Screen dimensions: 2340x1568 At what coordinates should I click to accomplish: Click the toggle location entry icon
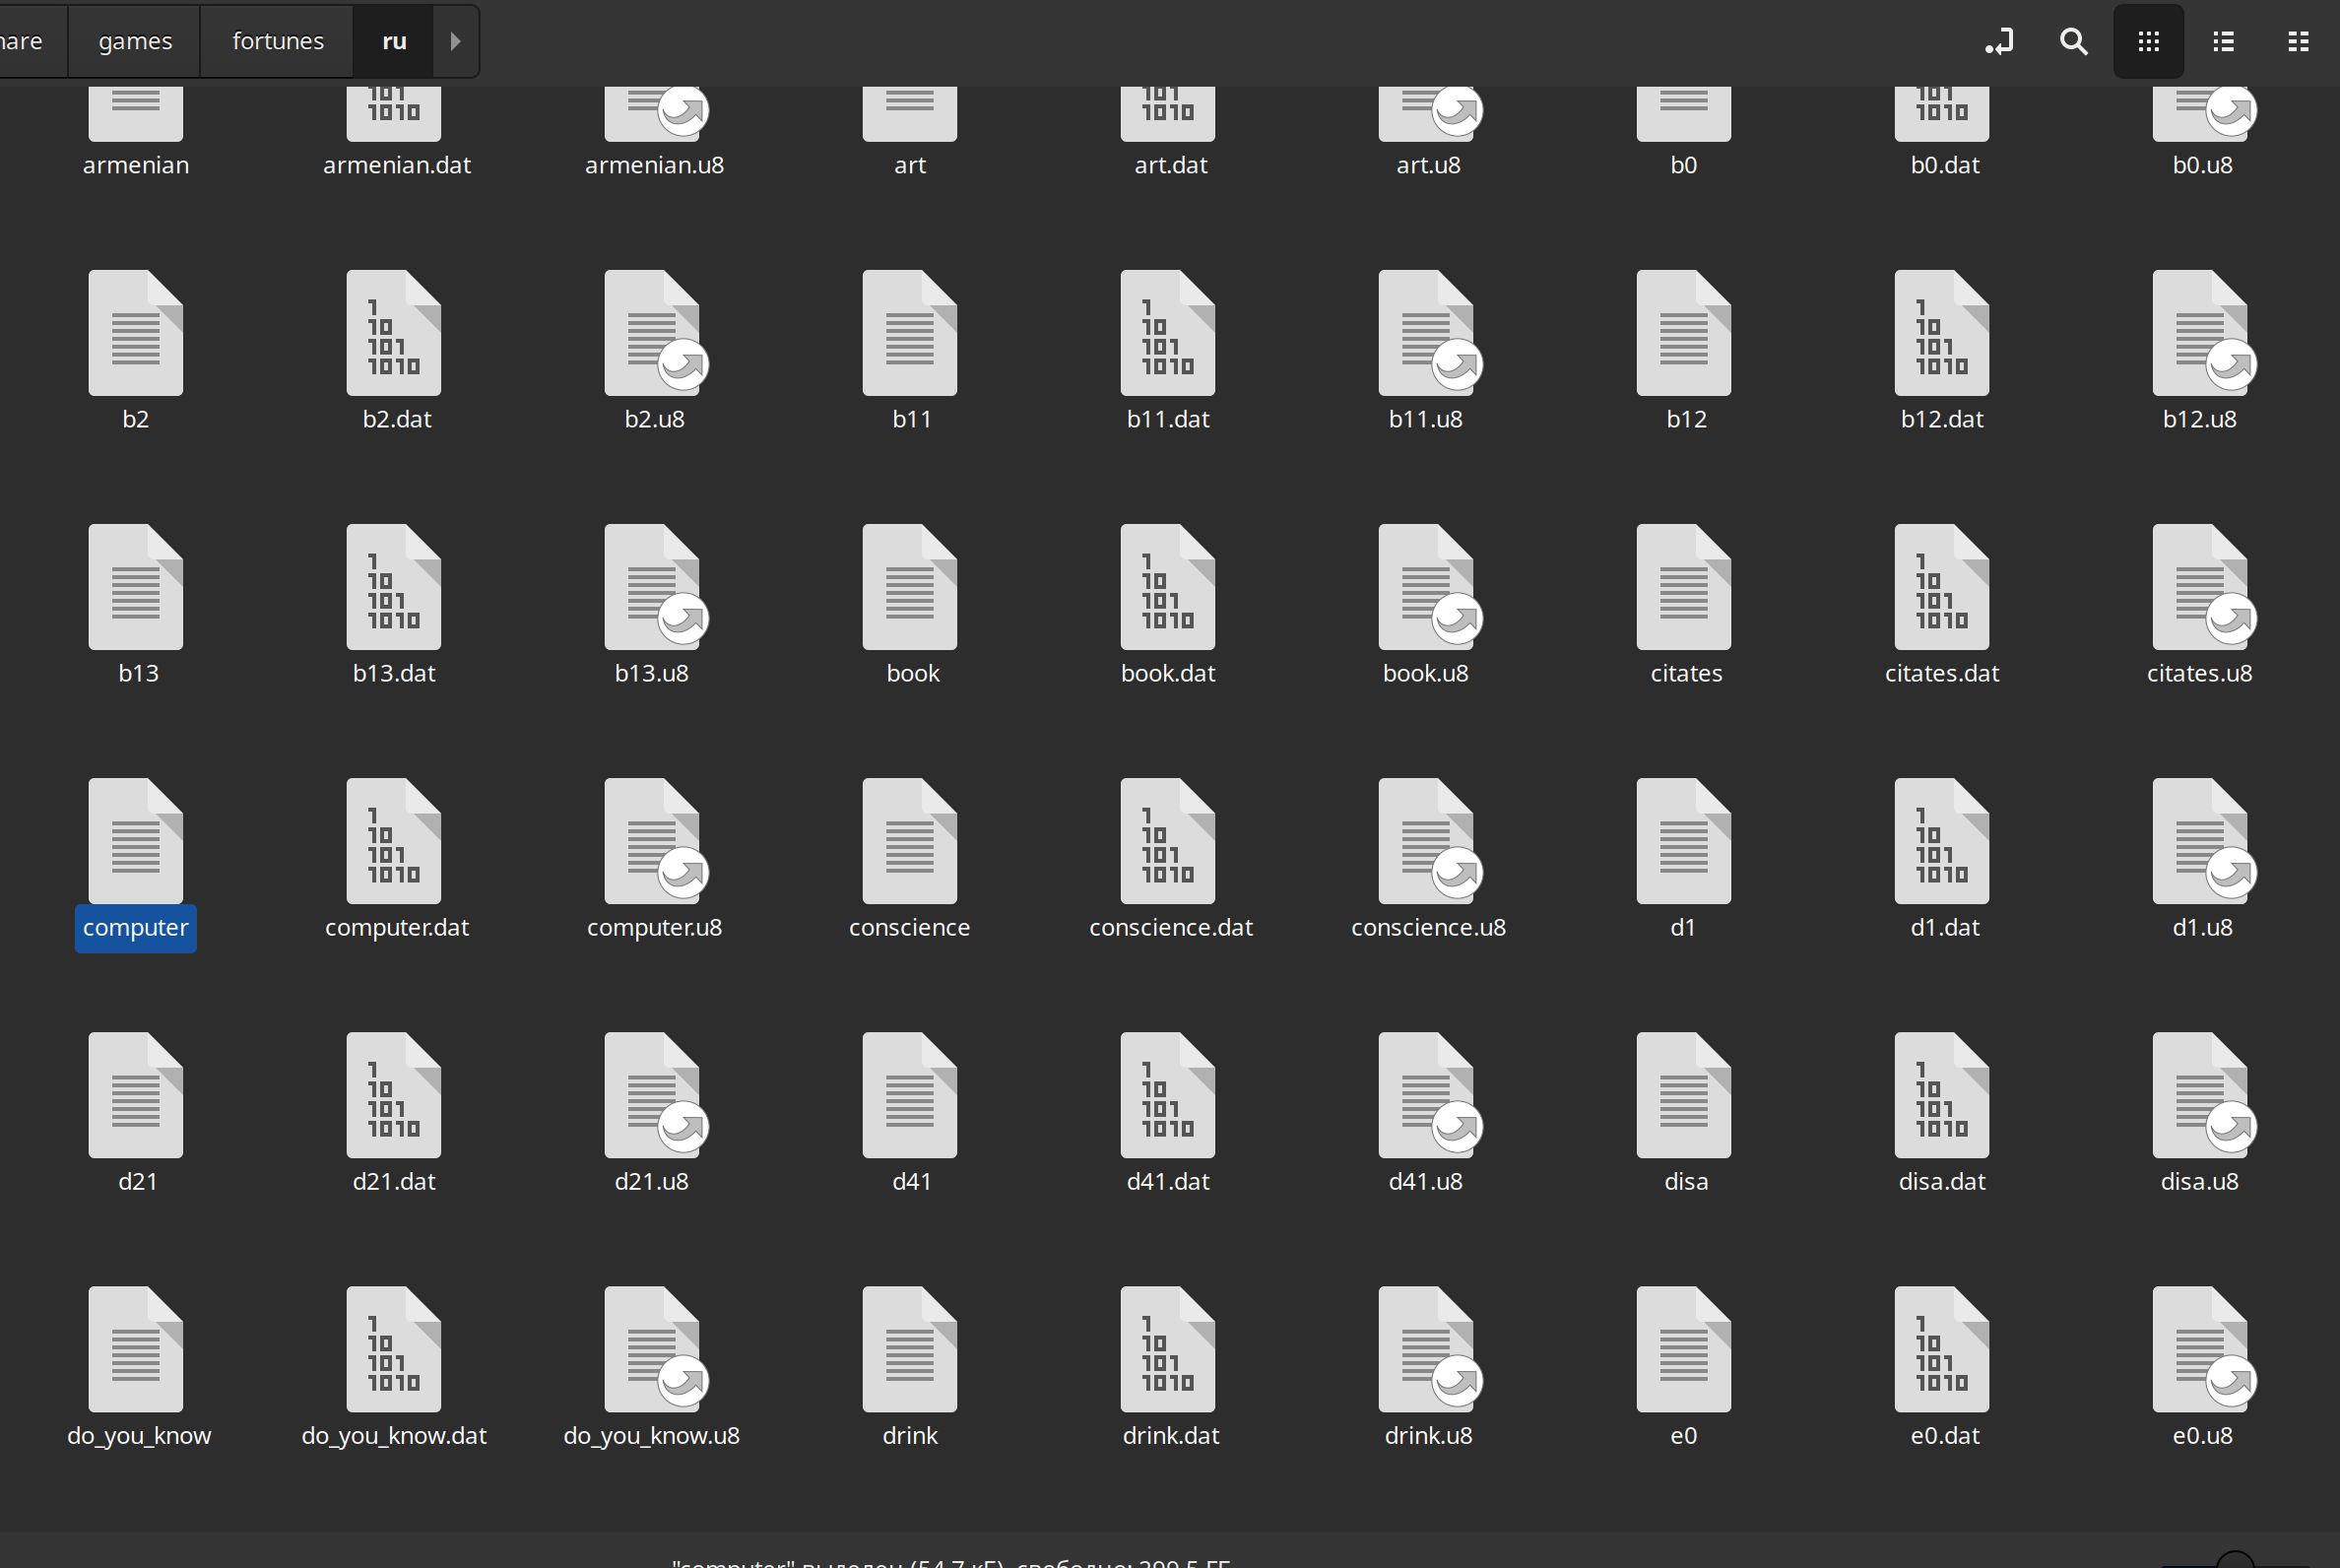[x=1999, y=41]
